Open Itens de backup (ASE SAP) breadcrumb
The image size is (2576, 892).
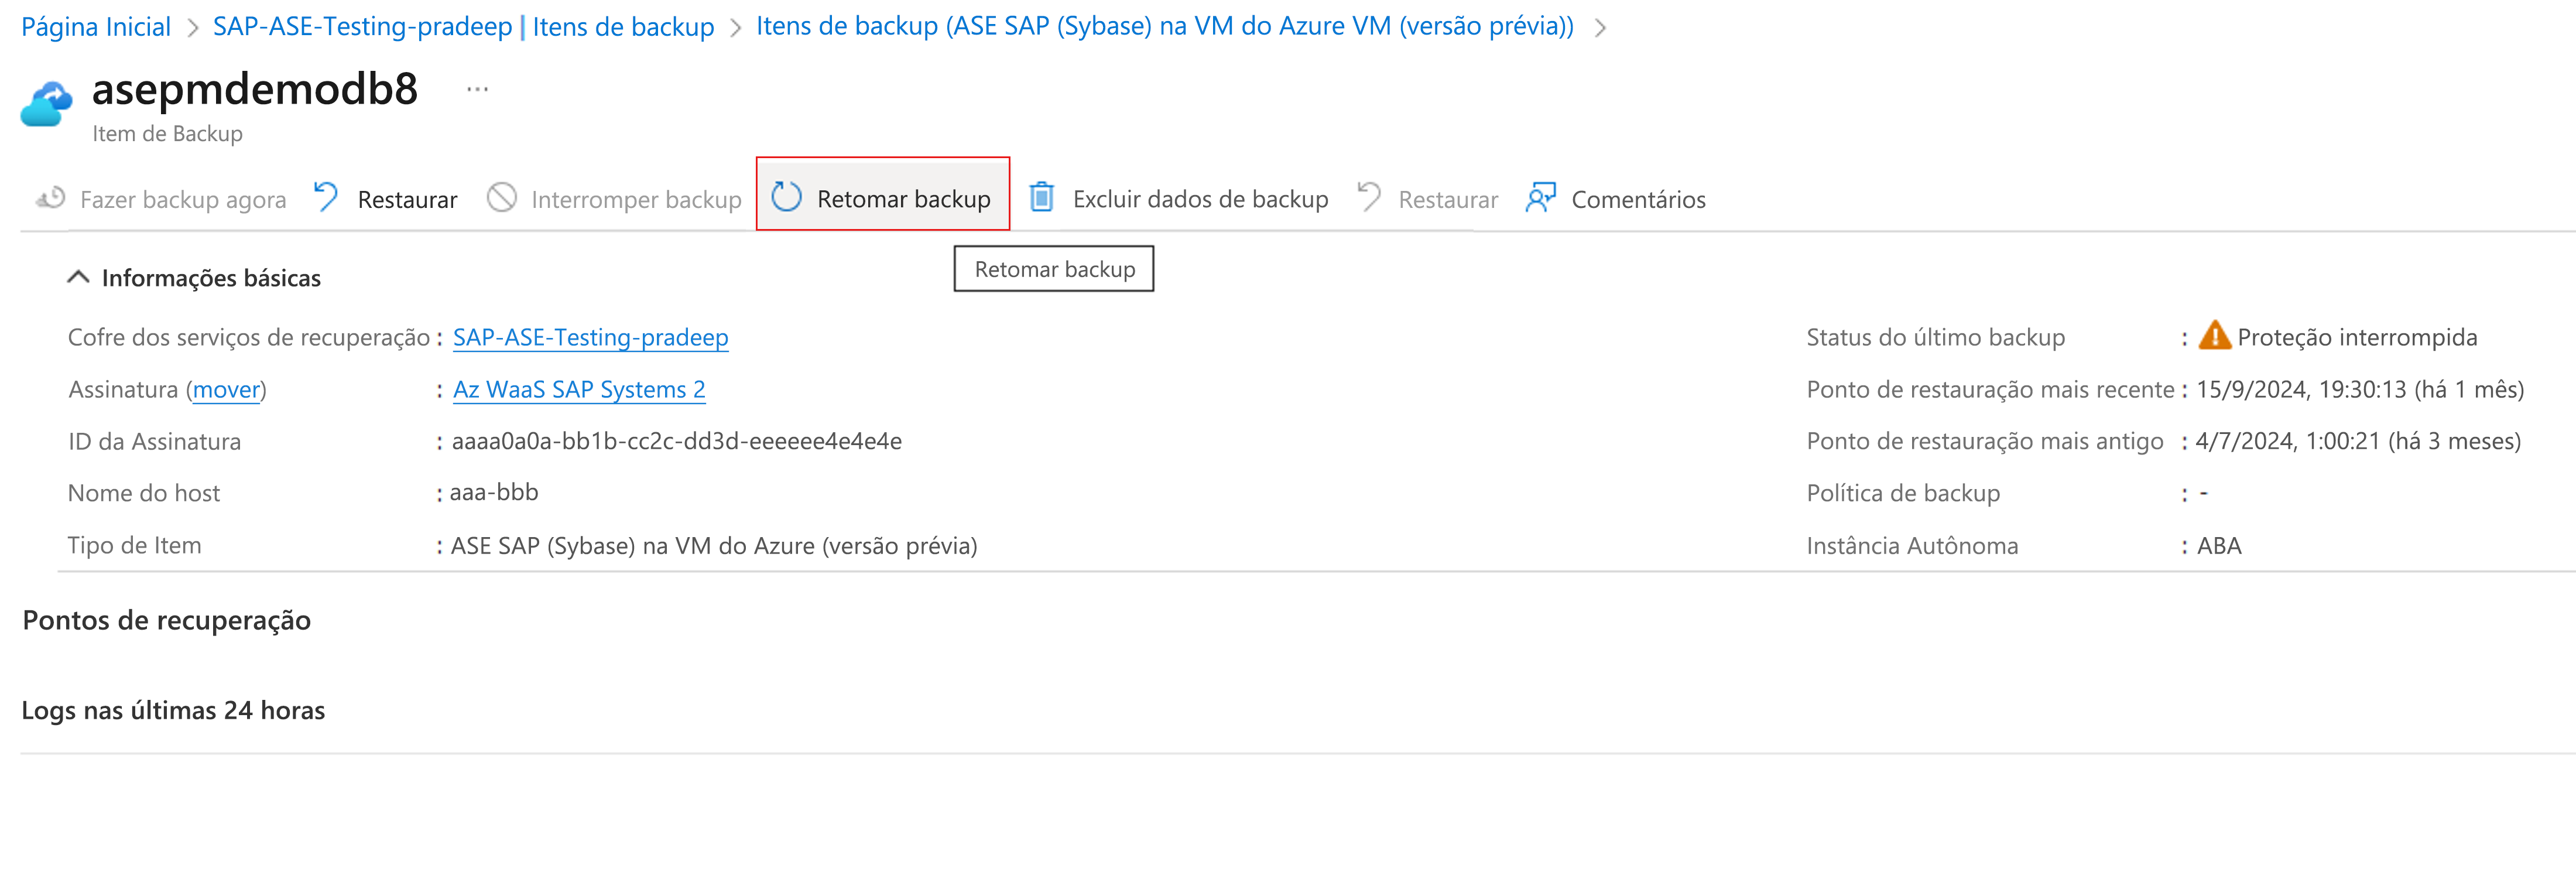click(1164, 27)
